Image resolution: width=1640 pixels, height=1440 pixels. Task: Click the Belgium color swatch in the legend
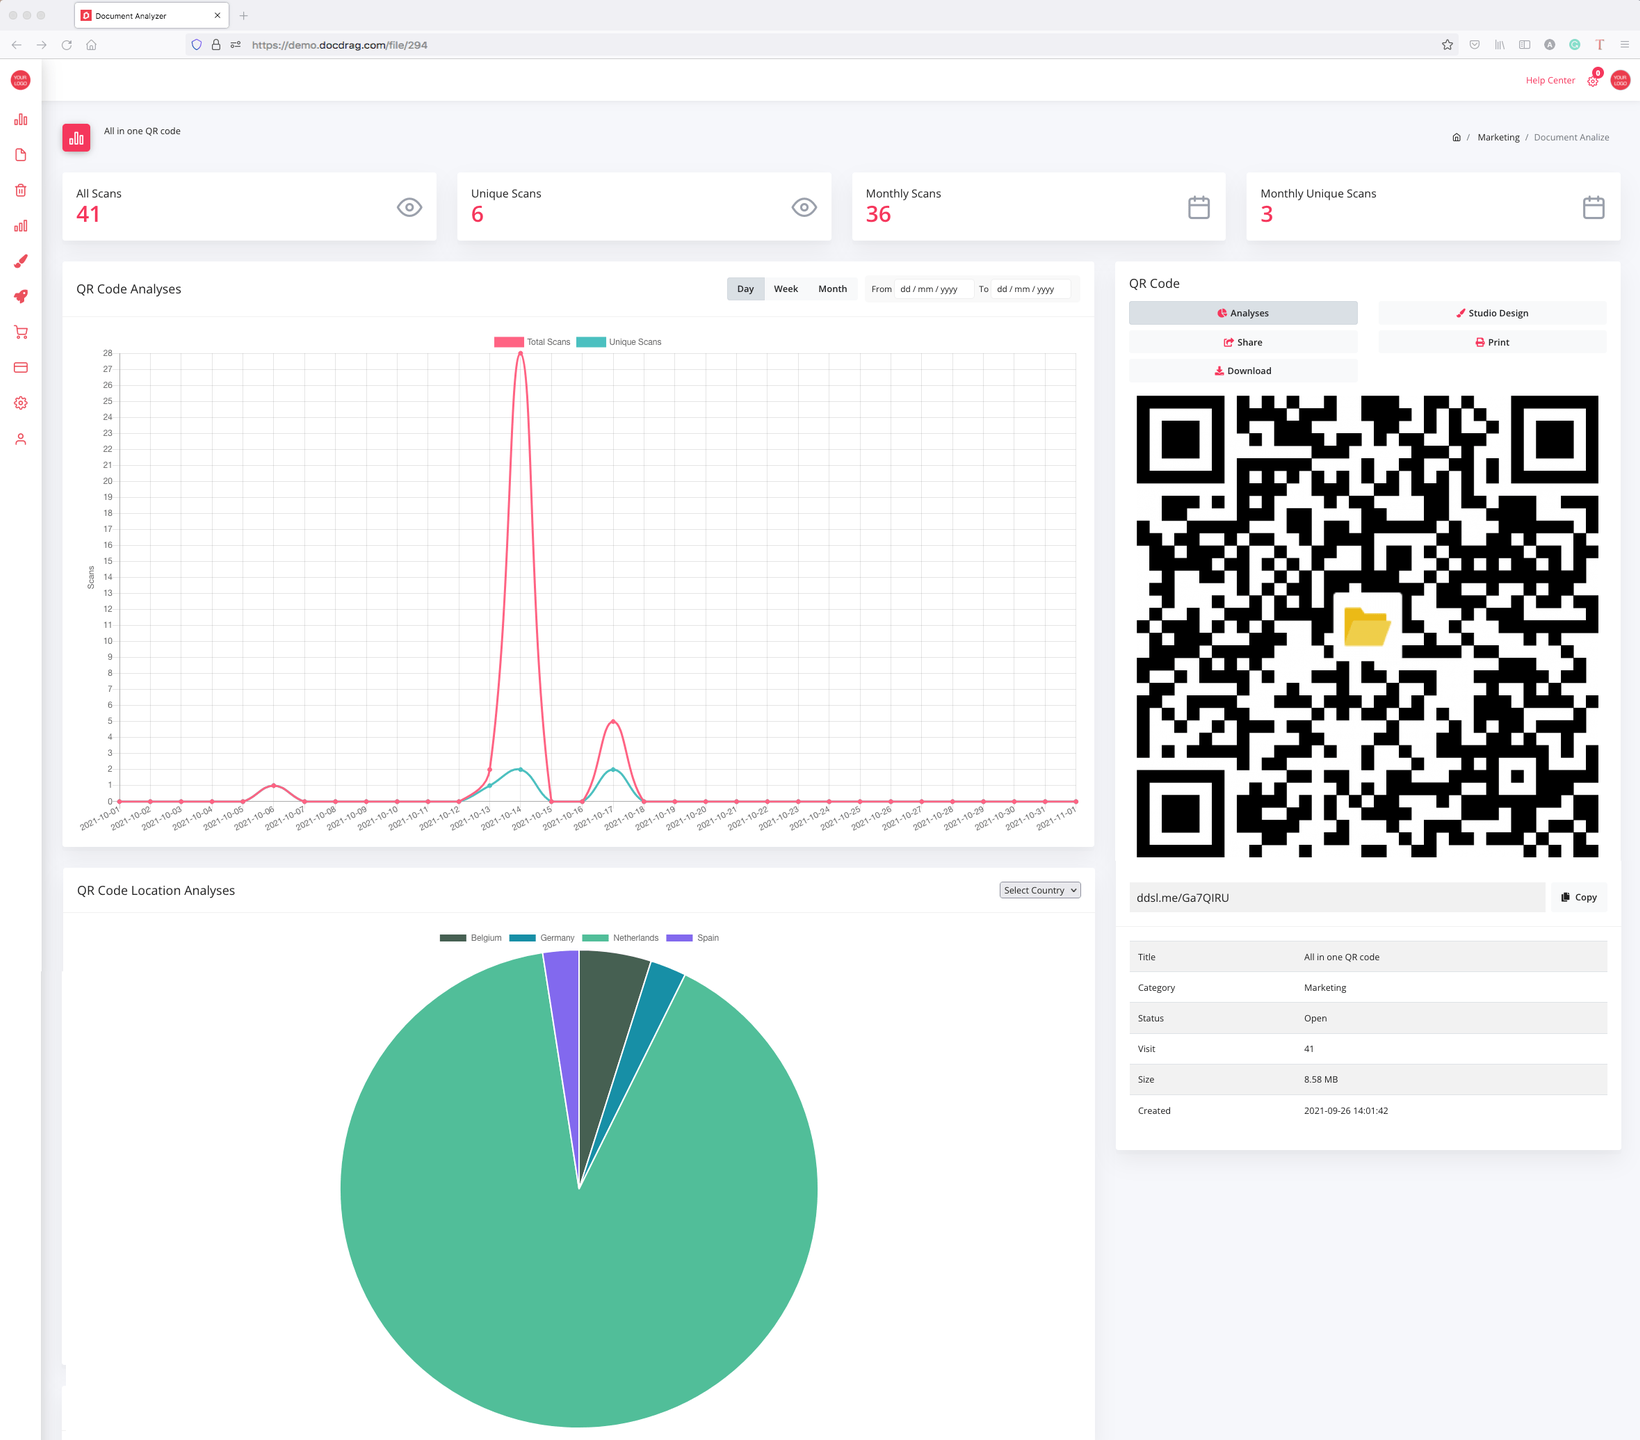(453, 938)
